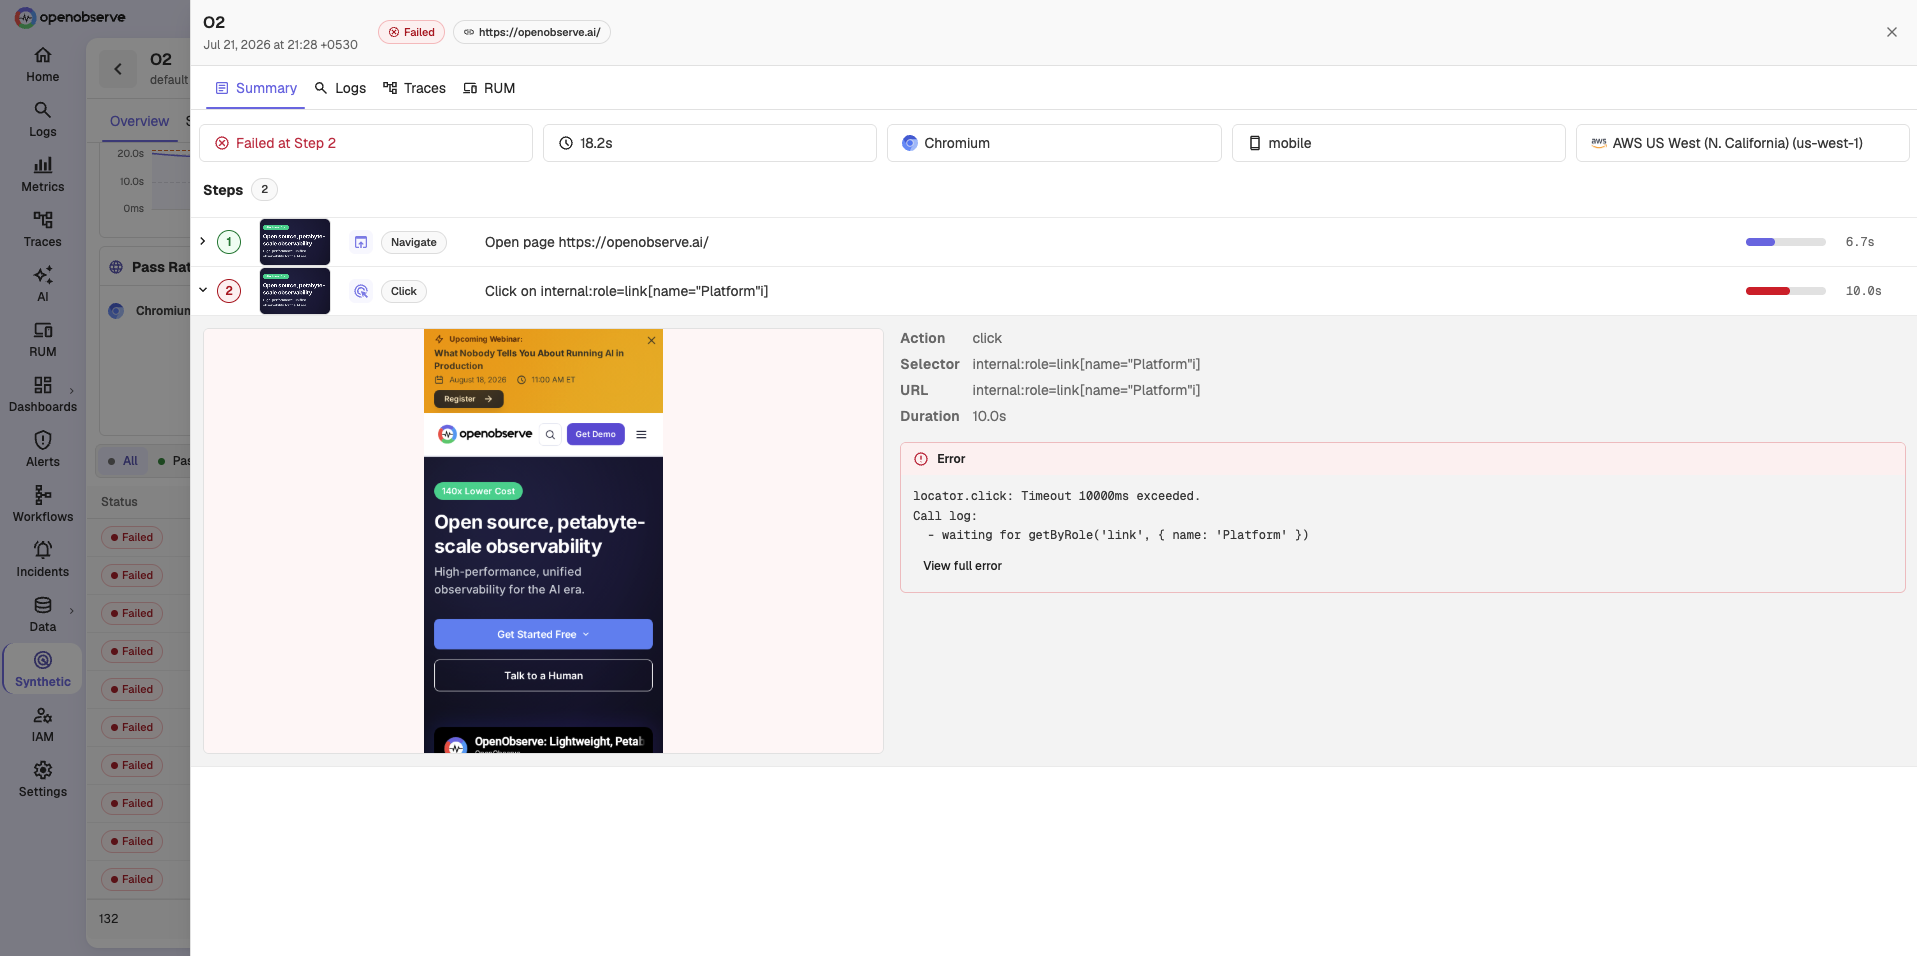Open RUM in the left sidebar
The image size is (1917, 956).
coord(42,340)
